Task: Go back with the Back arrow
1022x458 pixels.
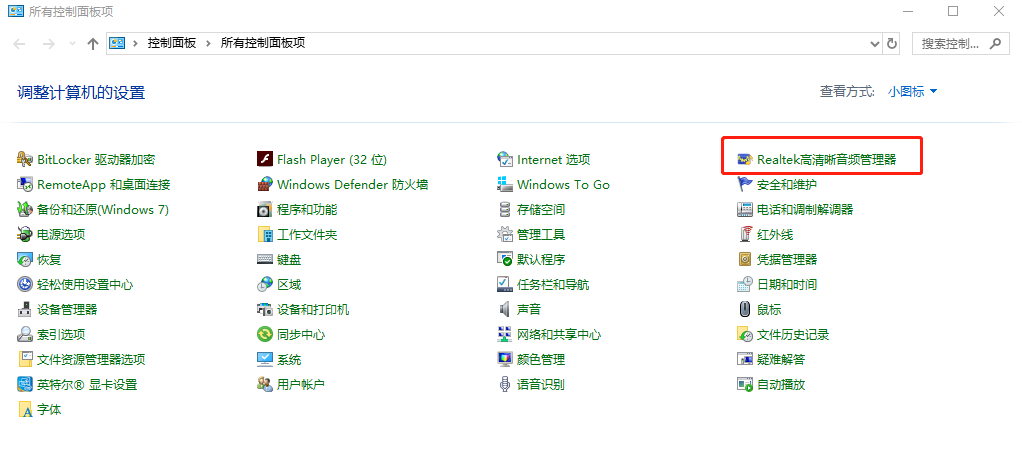Action: 19,44
